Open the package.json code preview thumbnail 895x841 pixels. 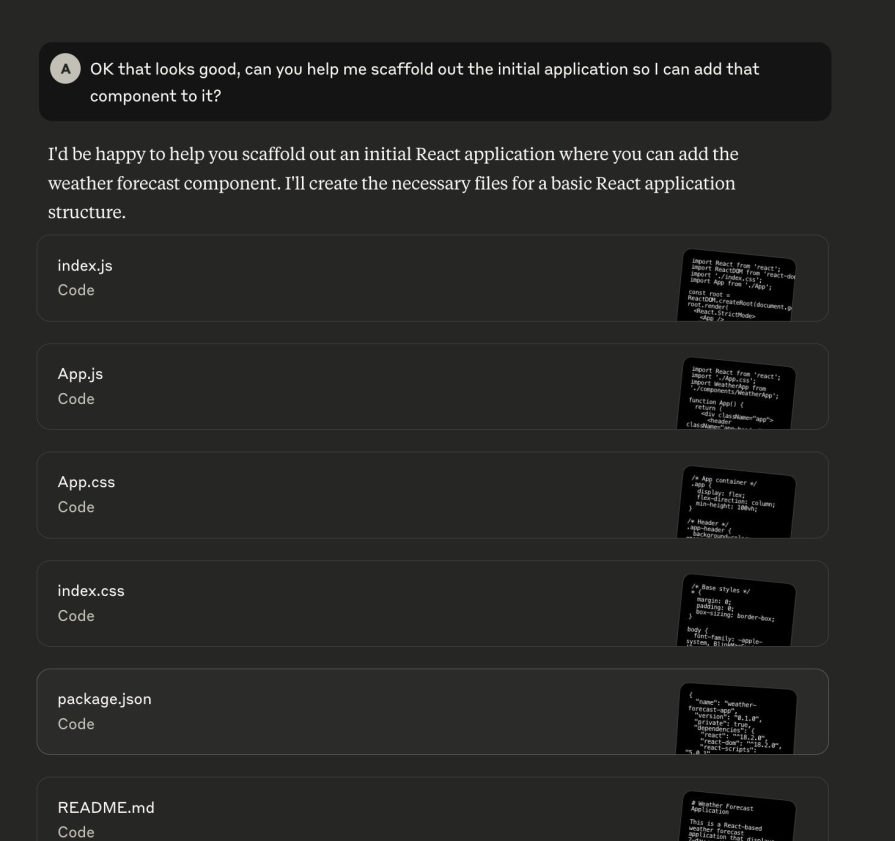pos(738,720)
